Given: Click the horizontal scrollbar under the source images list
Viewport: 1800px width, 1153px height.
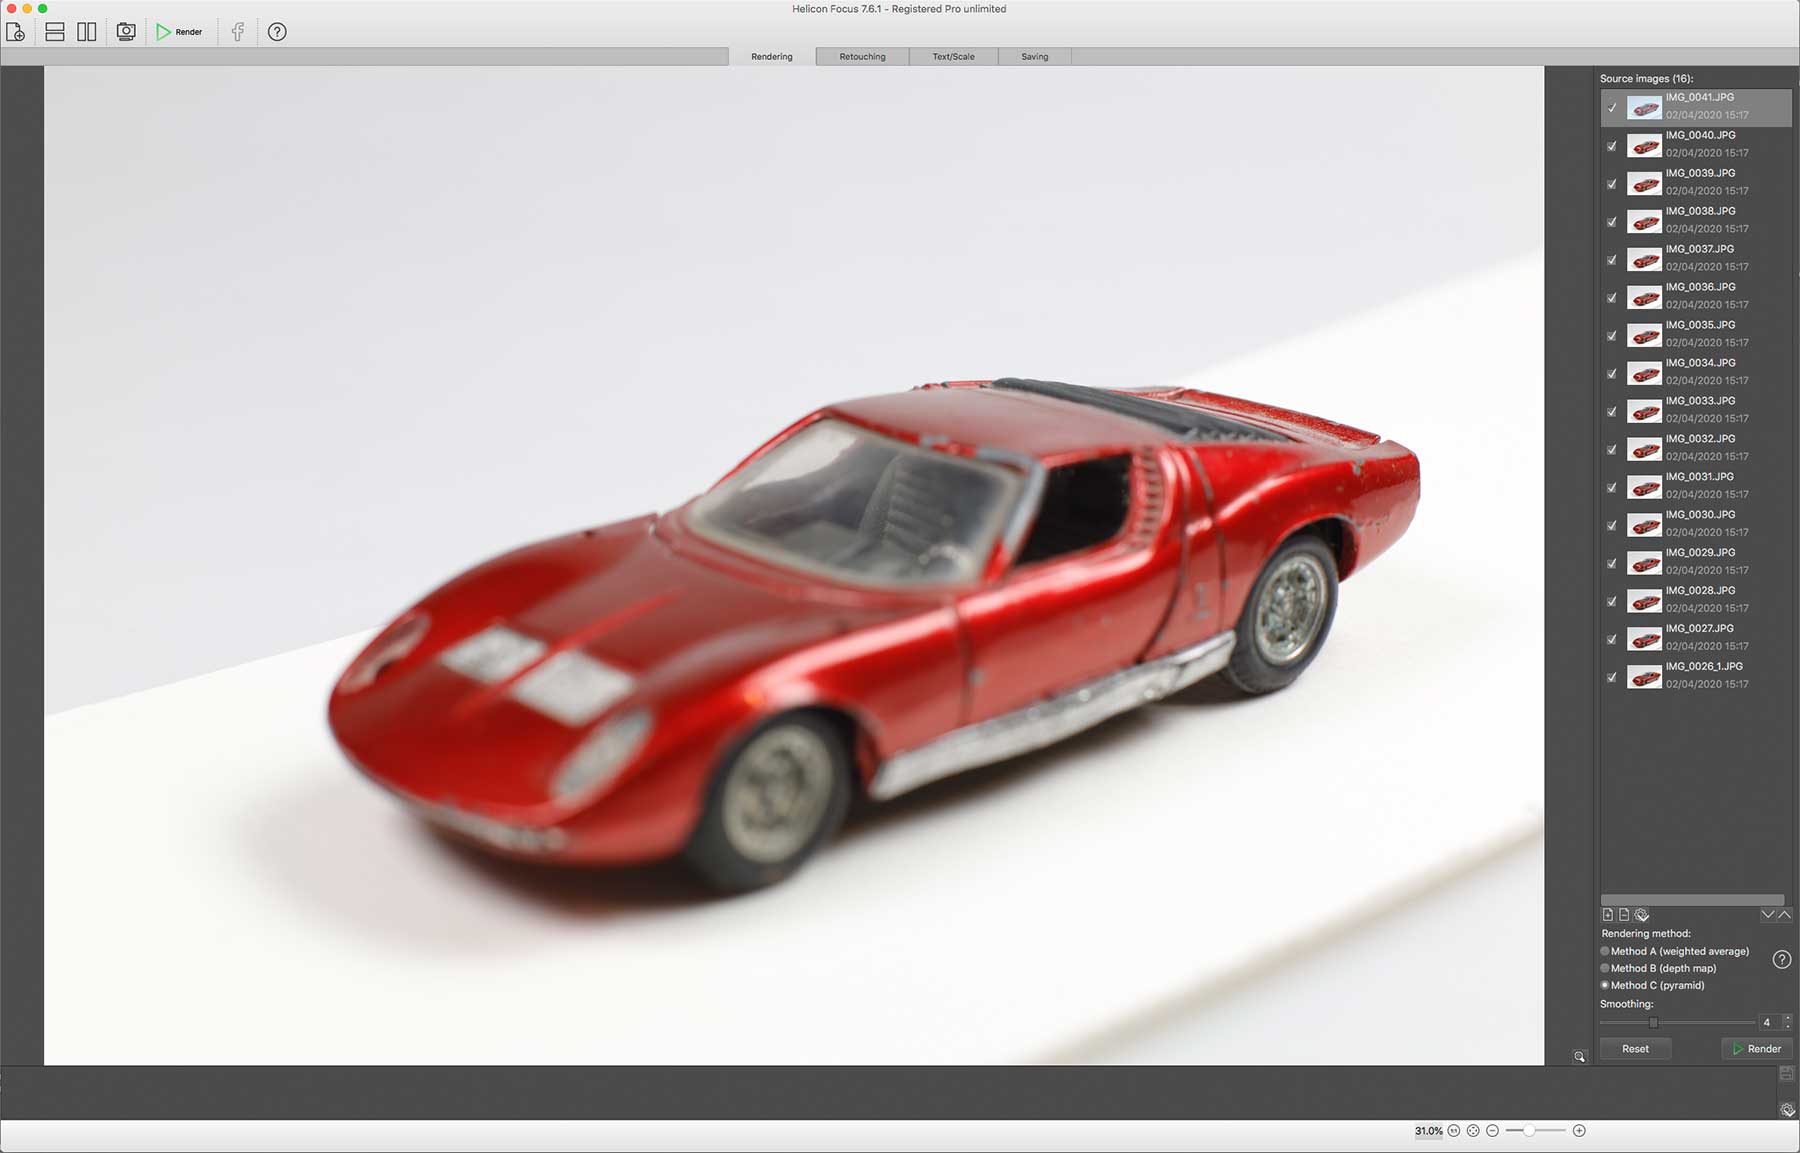Looking at the screenshot, I should (1692, 900).
